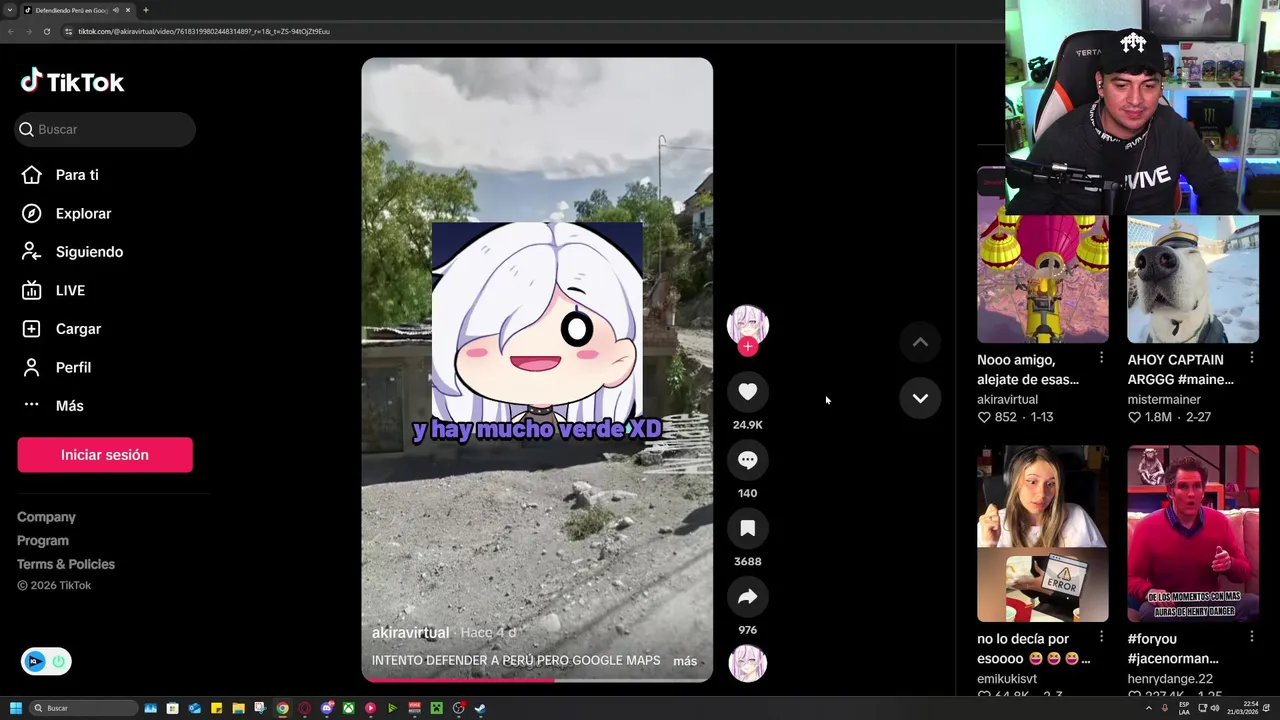Open emikuksvt author link
1280x720 pixels.
(x=1007, y=679)
